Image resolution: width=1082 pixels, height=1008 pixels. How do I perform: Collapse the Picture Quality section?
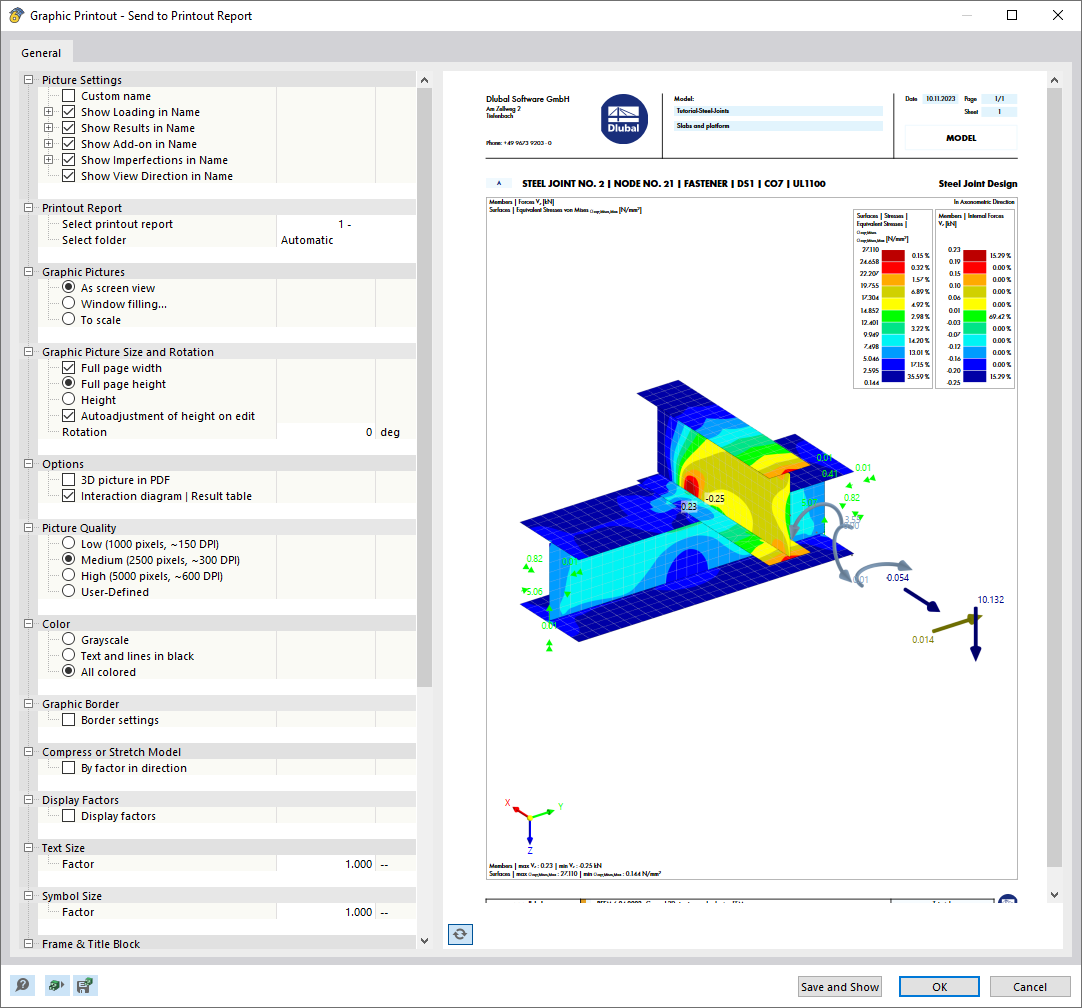(x=28, y=528)
